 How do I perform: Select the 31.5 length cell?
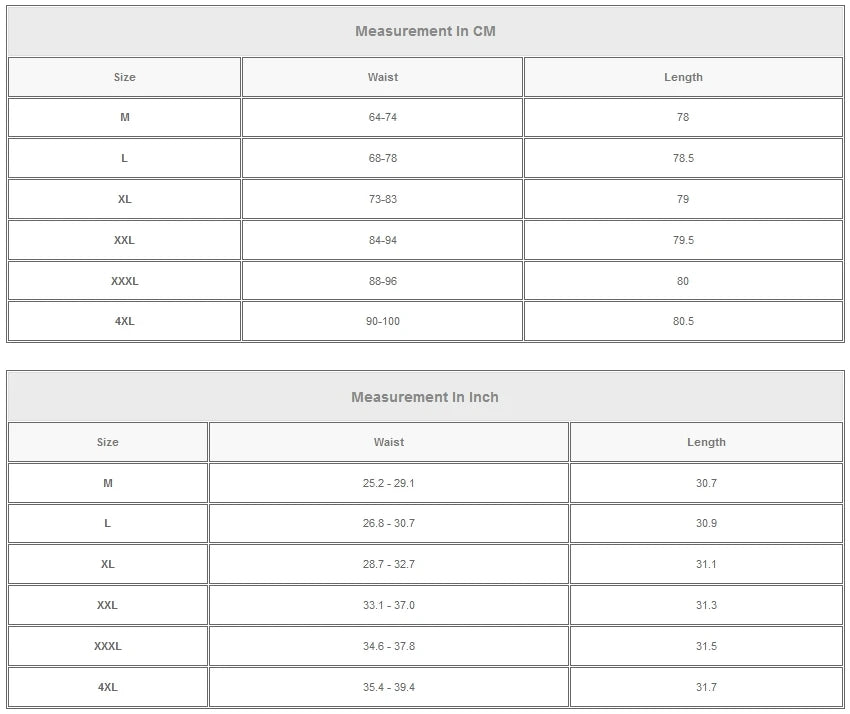(706, 646)
